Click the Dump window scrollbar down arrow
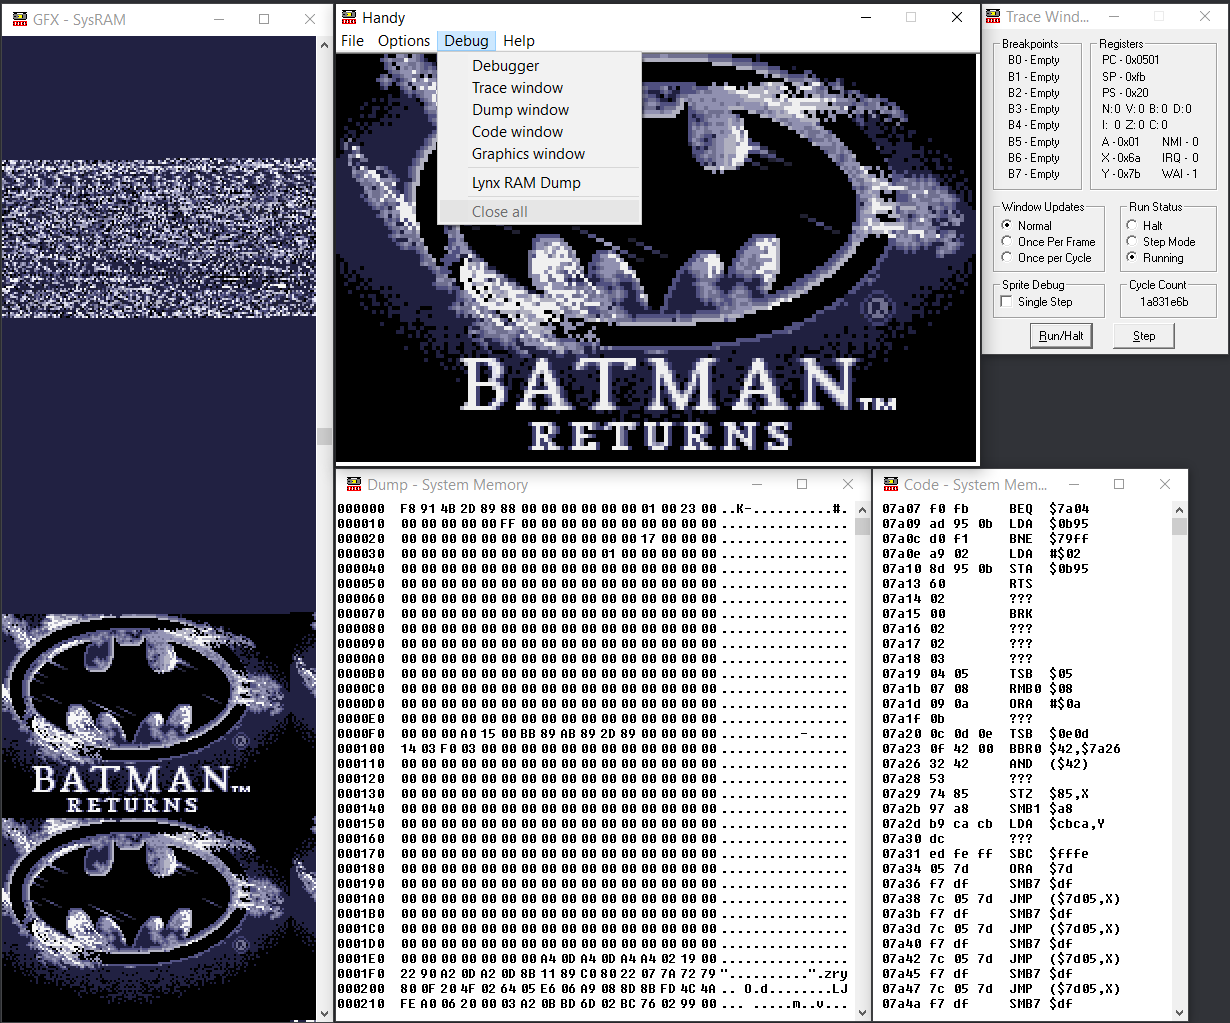Image resolution: width=1230 pixels, height=1023 pixels. [862, 1012]
